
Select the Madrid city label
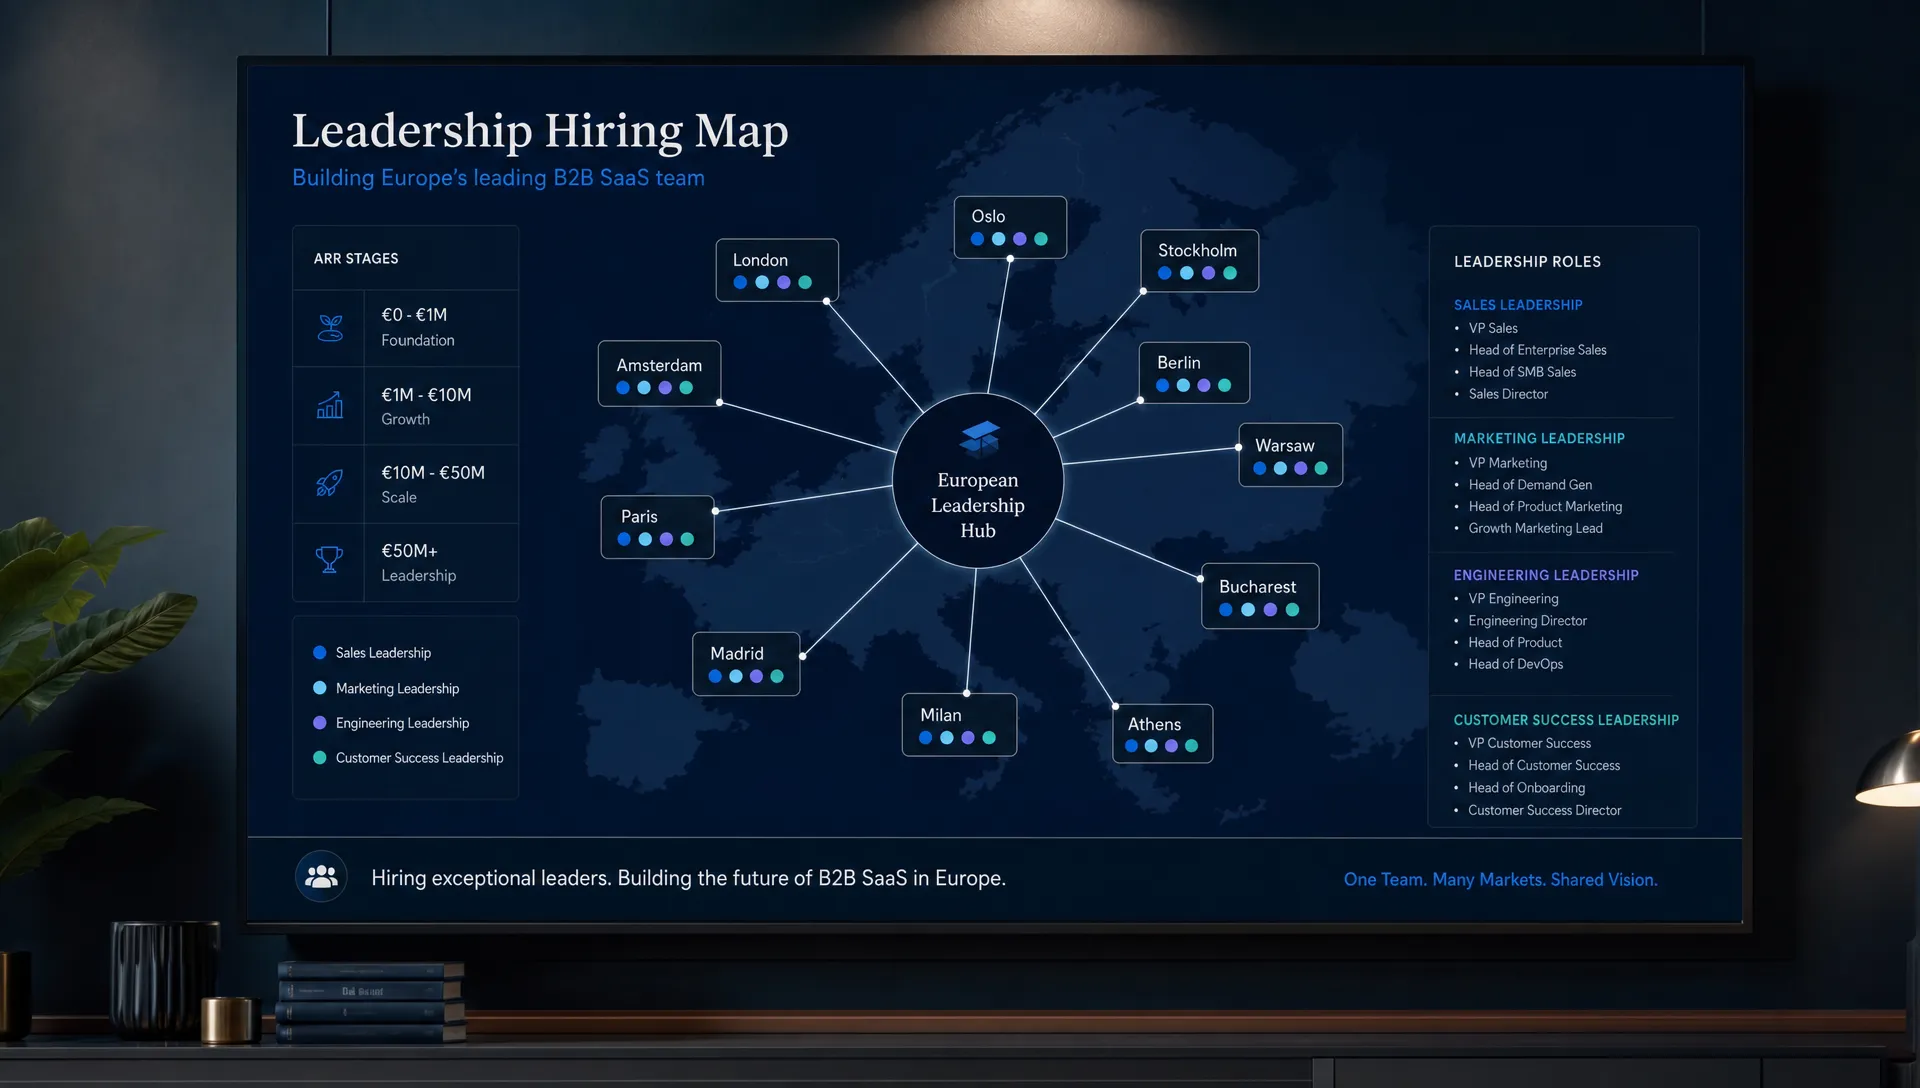click(737, 653)
